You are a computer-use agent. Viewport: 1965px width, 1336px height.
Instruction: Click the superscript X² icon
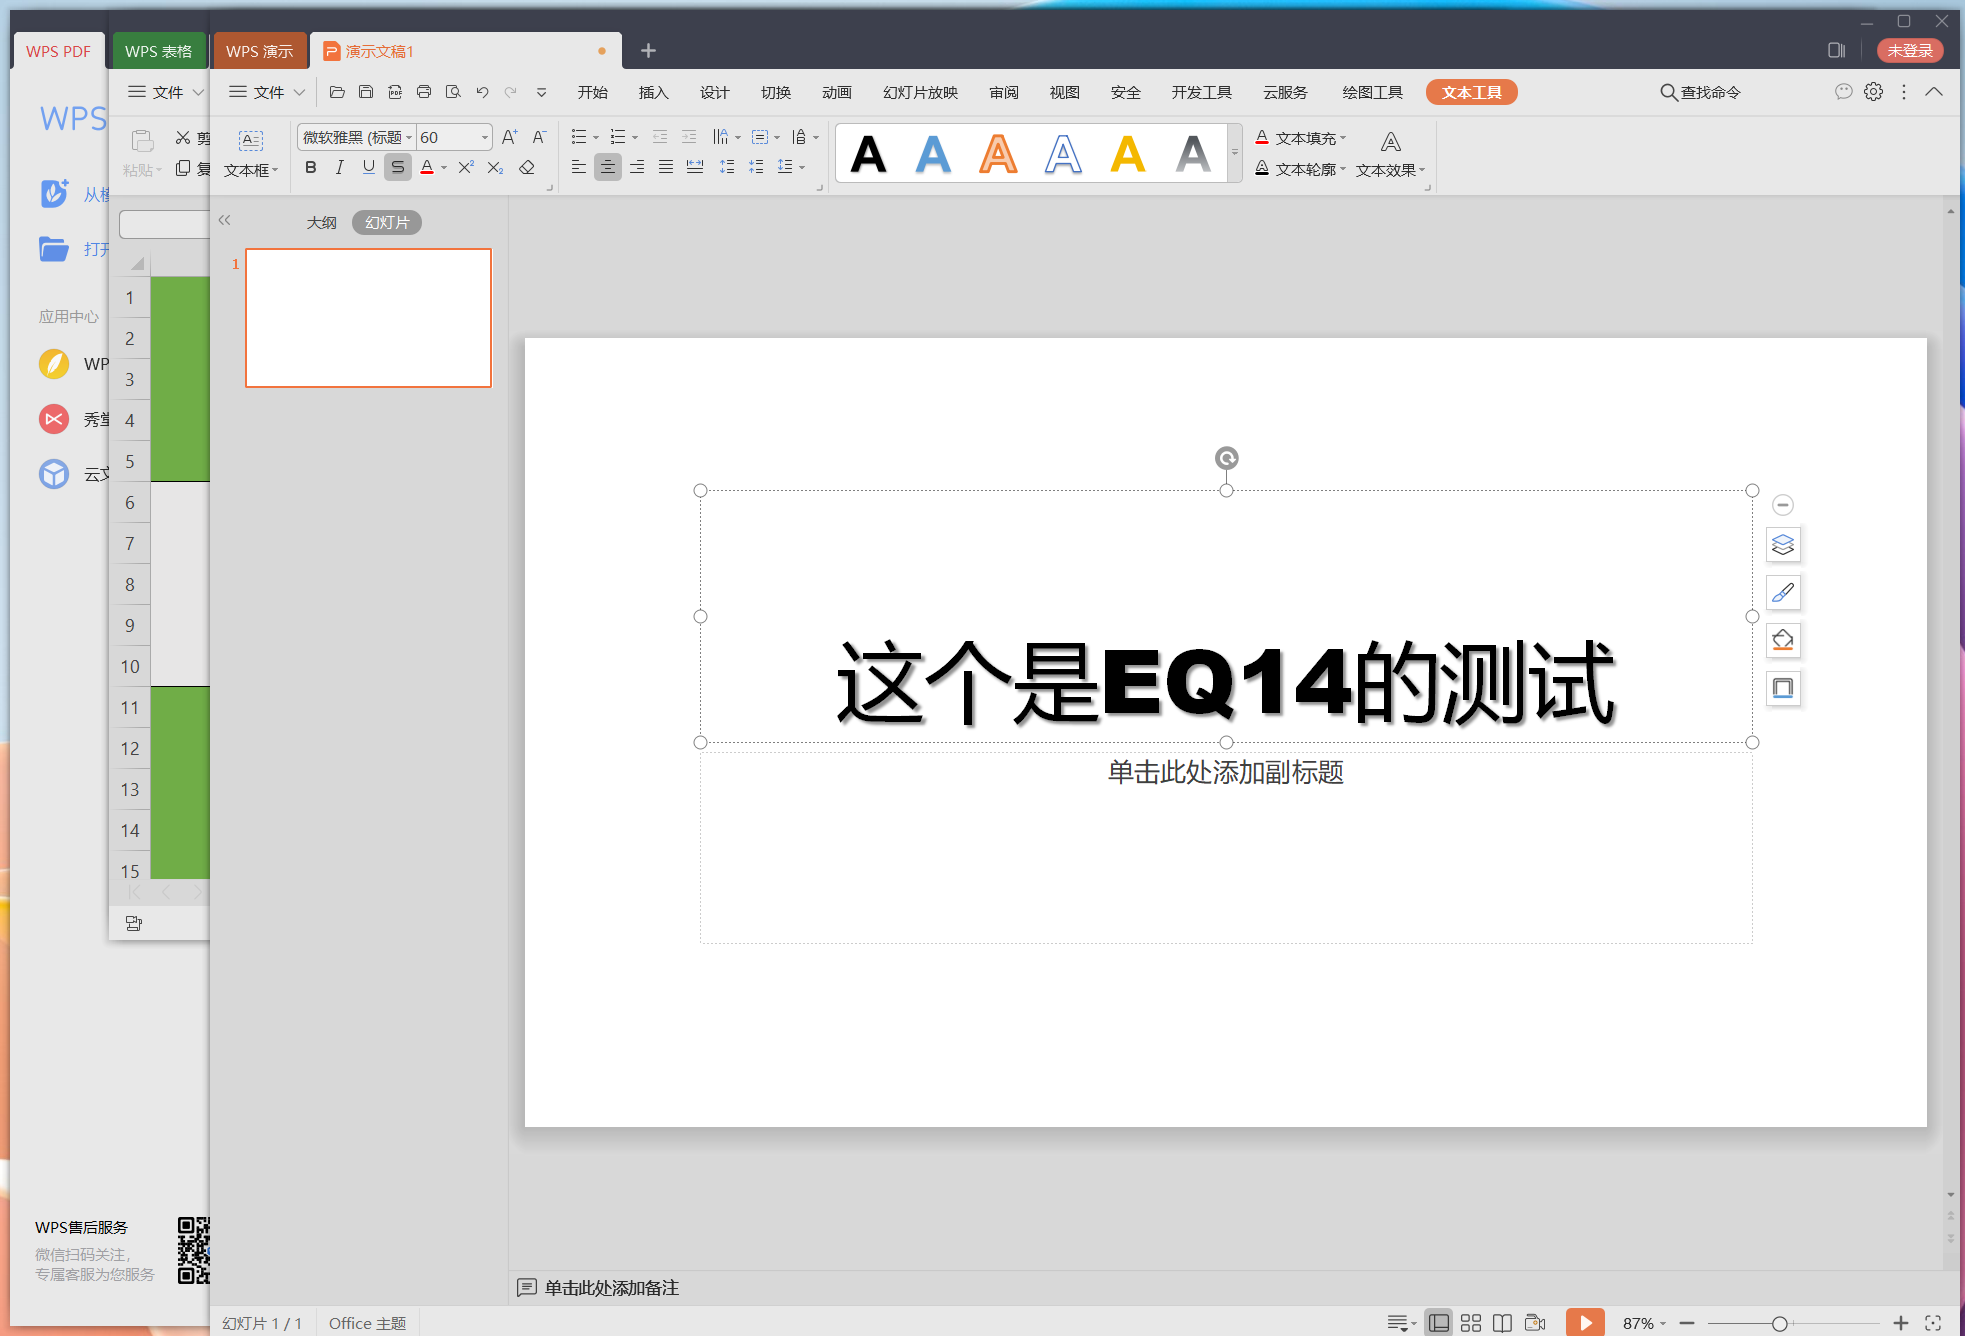[465, 168]
